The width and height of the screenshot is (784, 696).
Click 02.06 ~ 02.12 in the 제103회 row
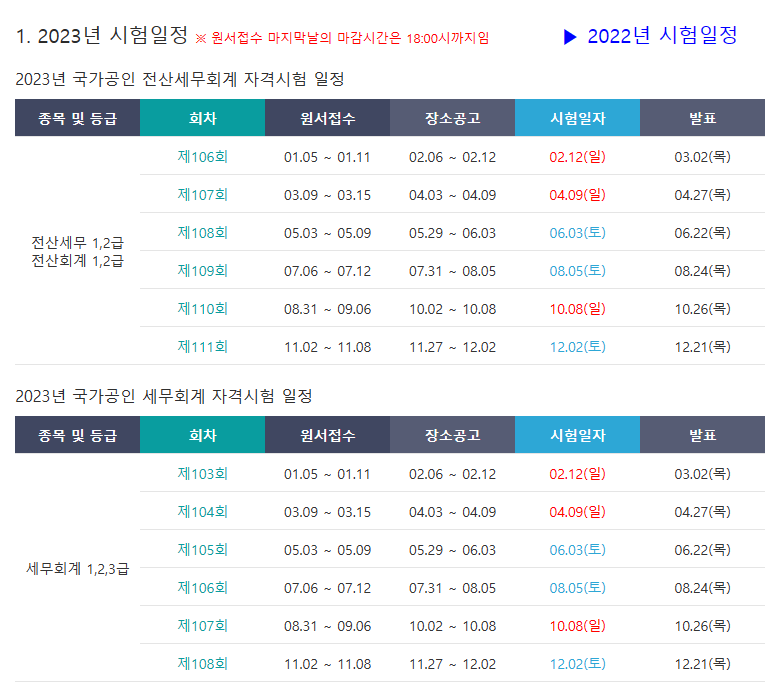(x=452, y=474)
